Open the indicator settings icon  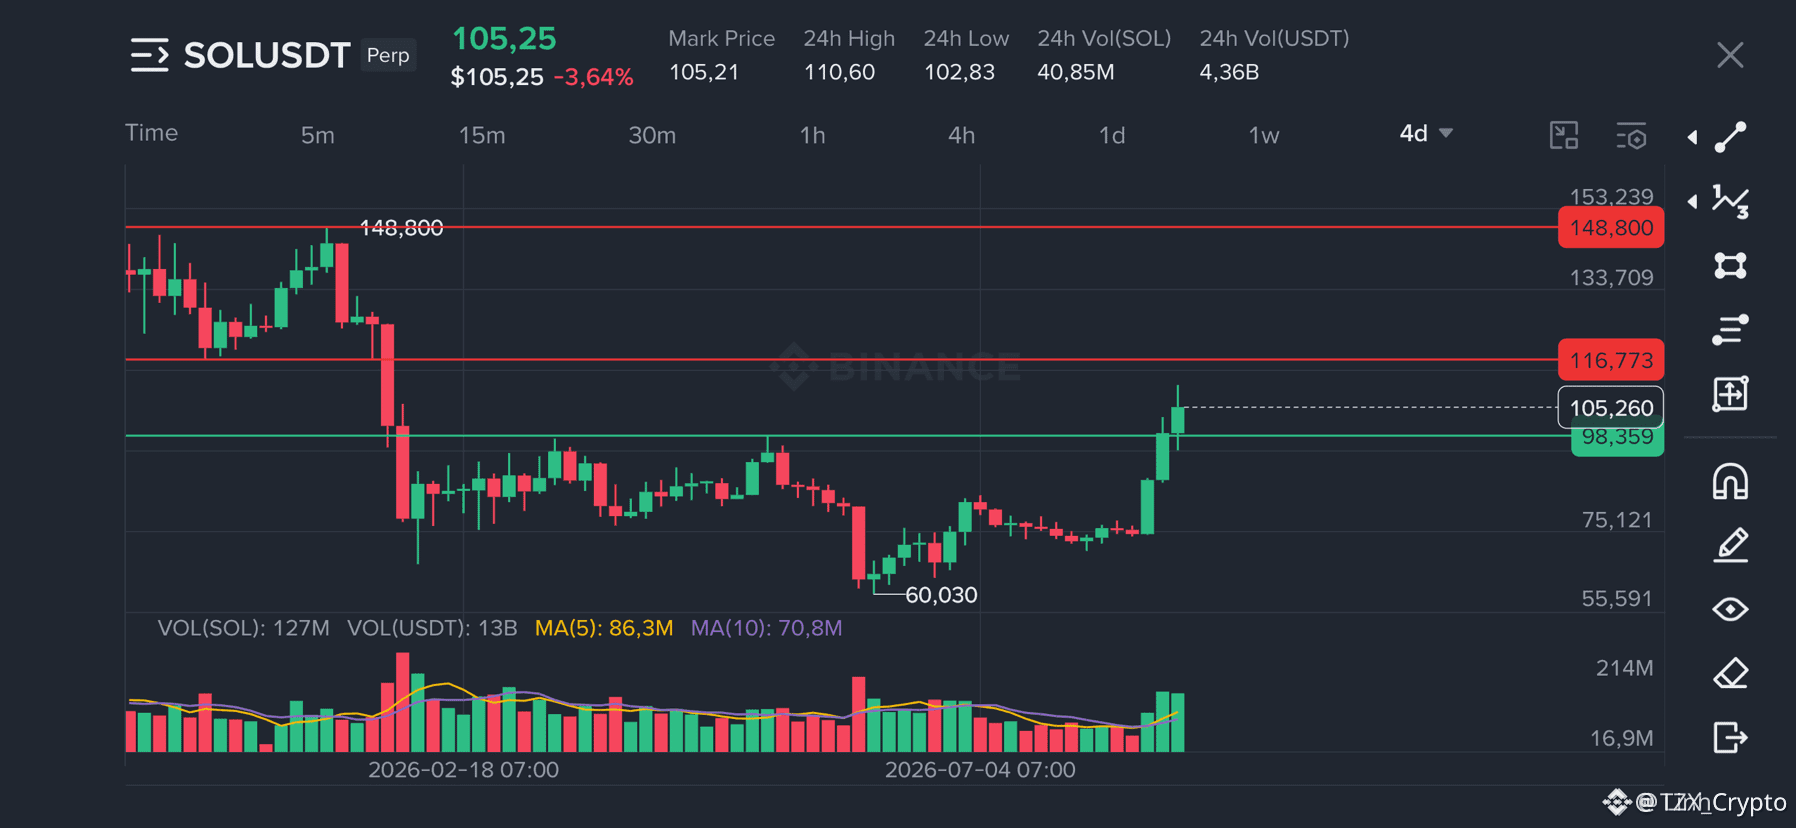pos(1631,135)
